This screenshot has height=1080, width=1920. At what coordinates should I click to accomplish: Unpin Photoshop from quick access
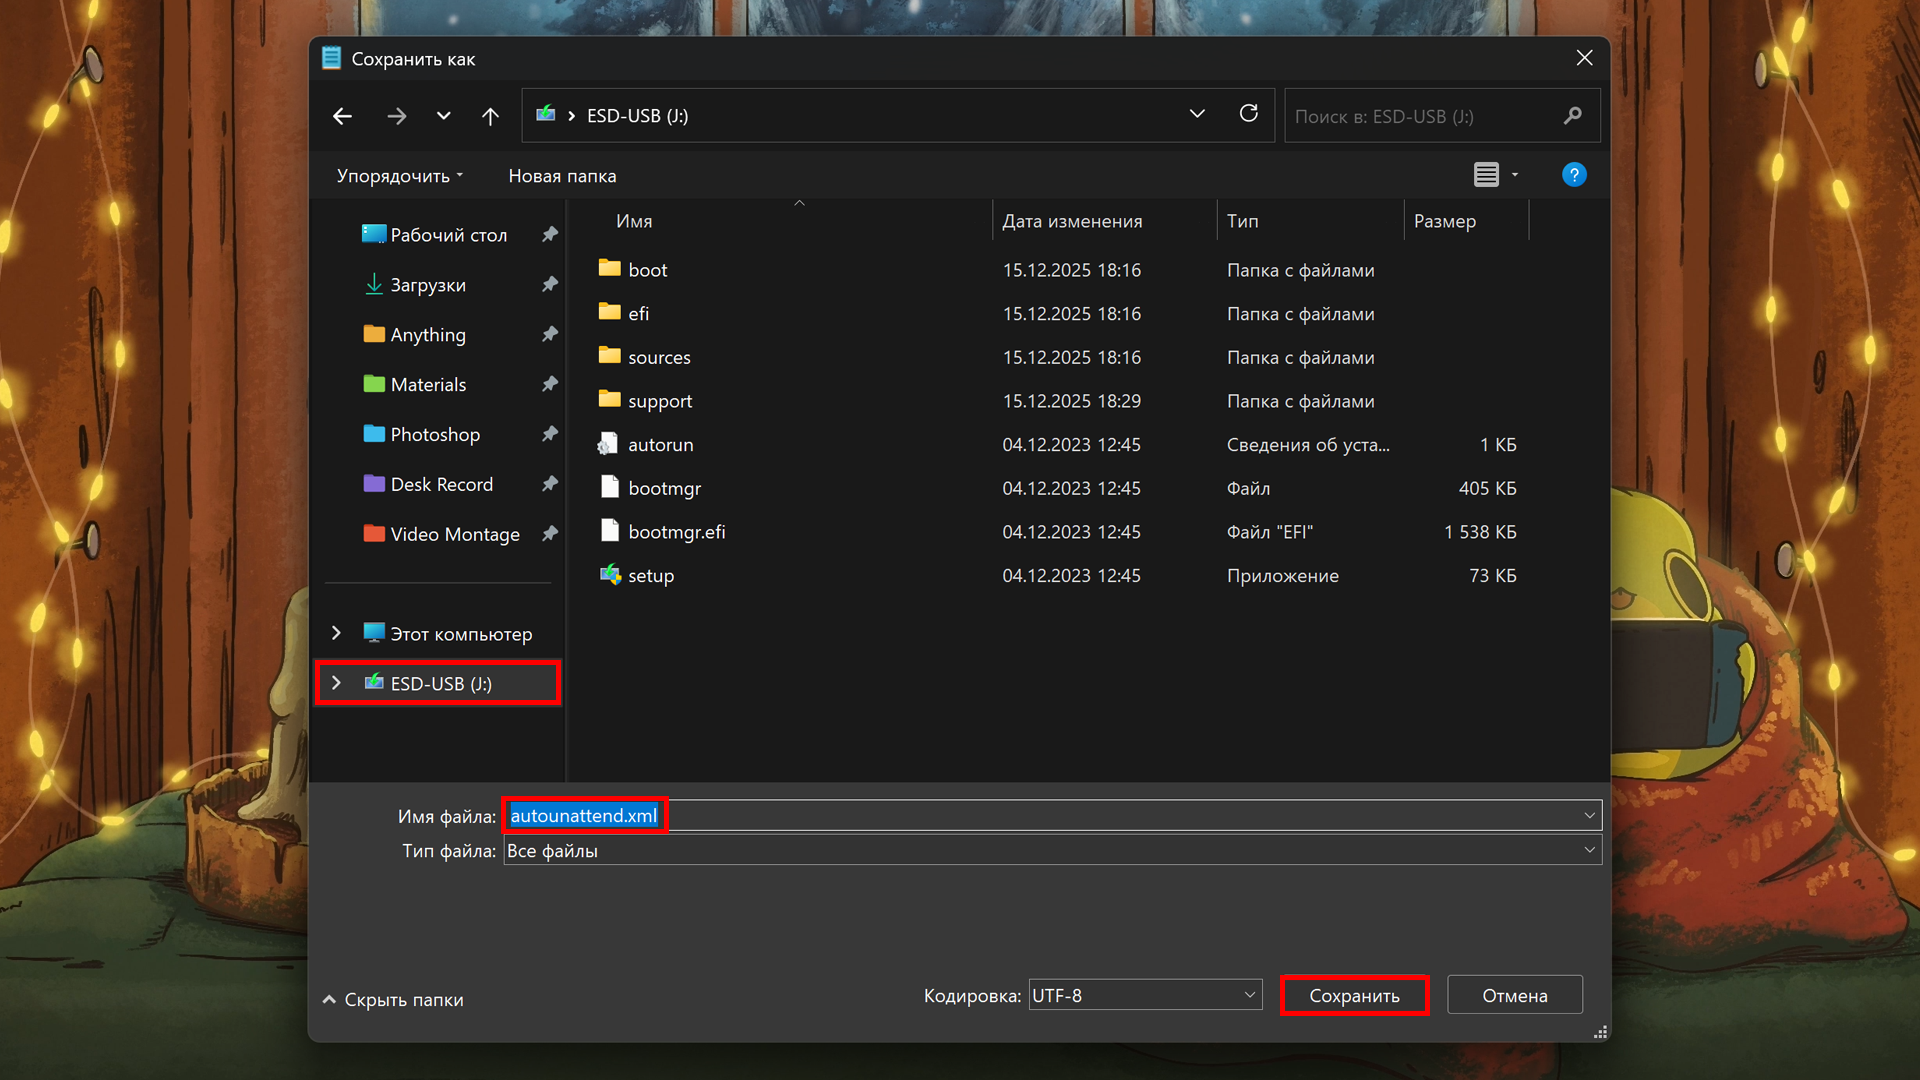tap(549, 434)
